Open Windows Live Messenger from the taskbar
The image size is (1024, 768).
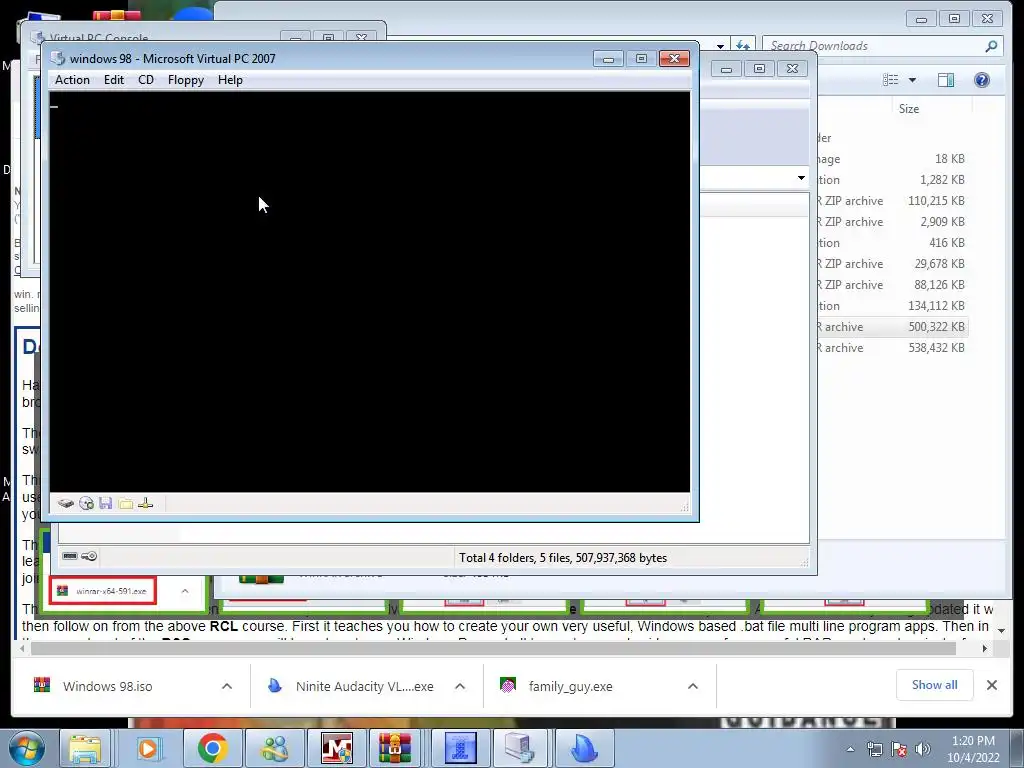[x=275, y=748]
